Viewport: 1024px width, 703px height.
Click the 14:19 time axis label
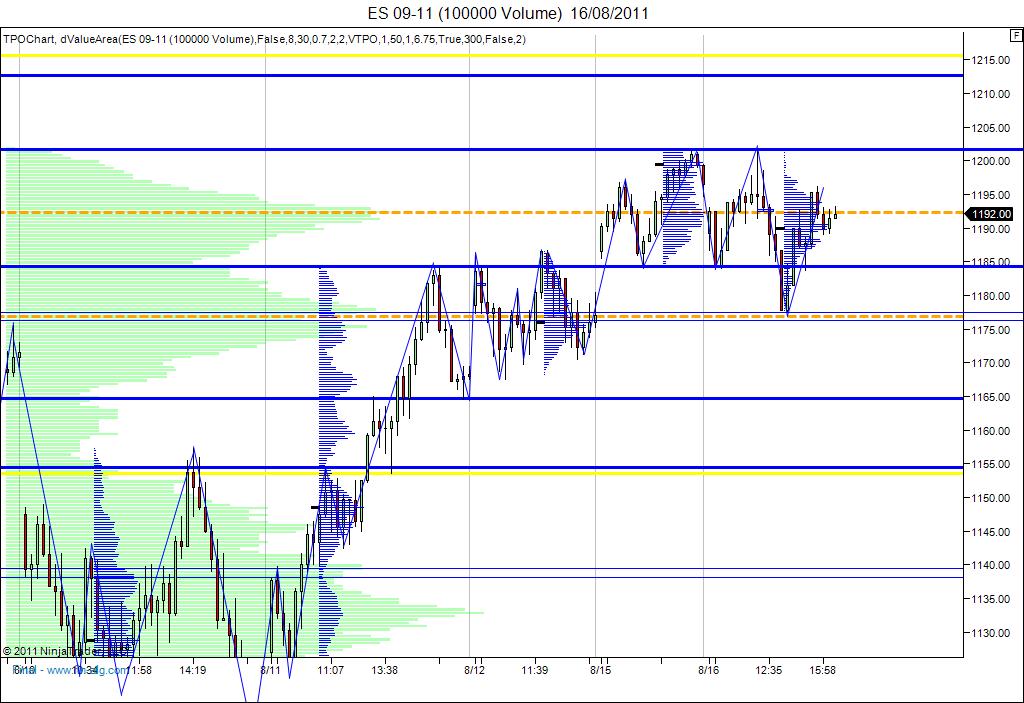tap(193, 670)
